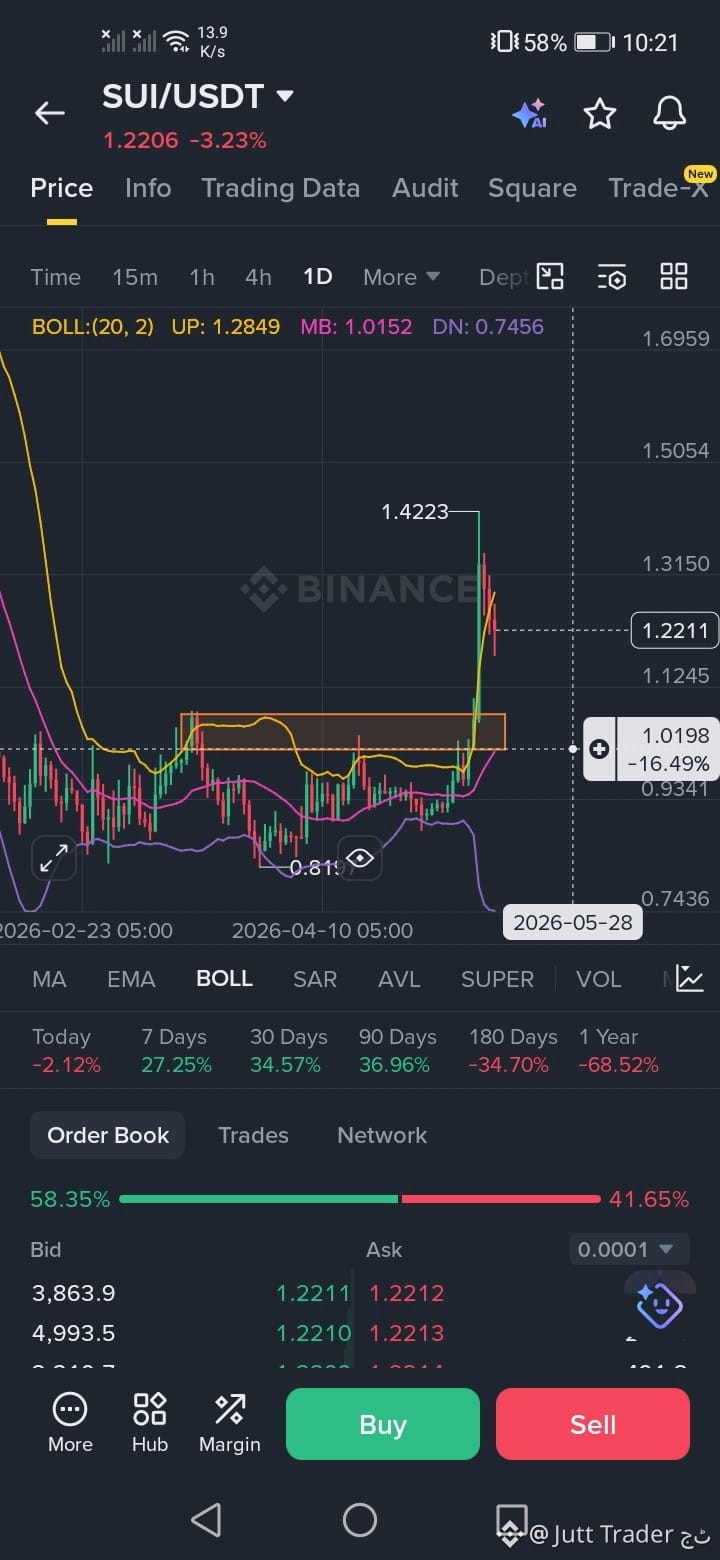Enable the EMA indicator
This screenshot has width=720, height=1560.
tap(131, 979)
